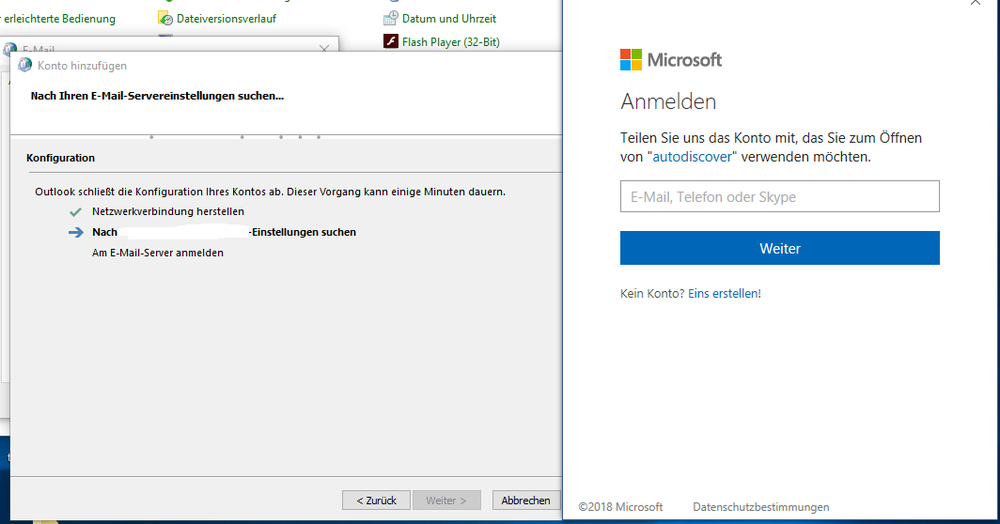Click the greyed-out Weiter > wizard button

tap(447, 500)
